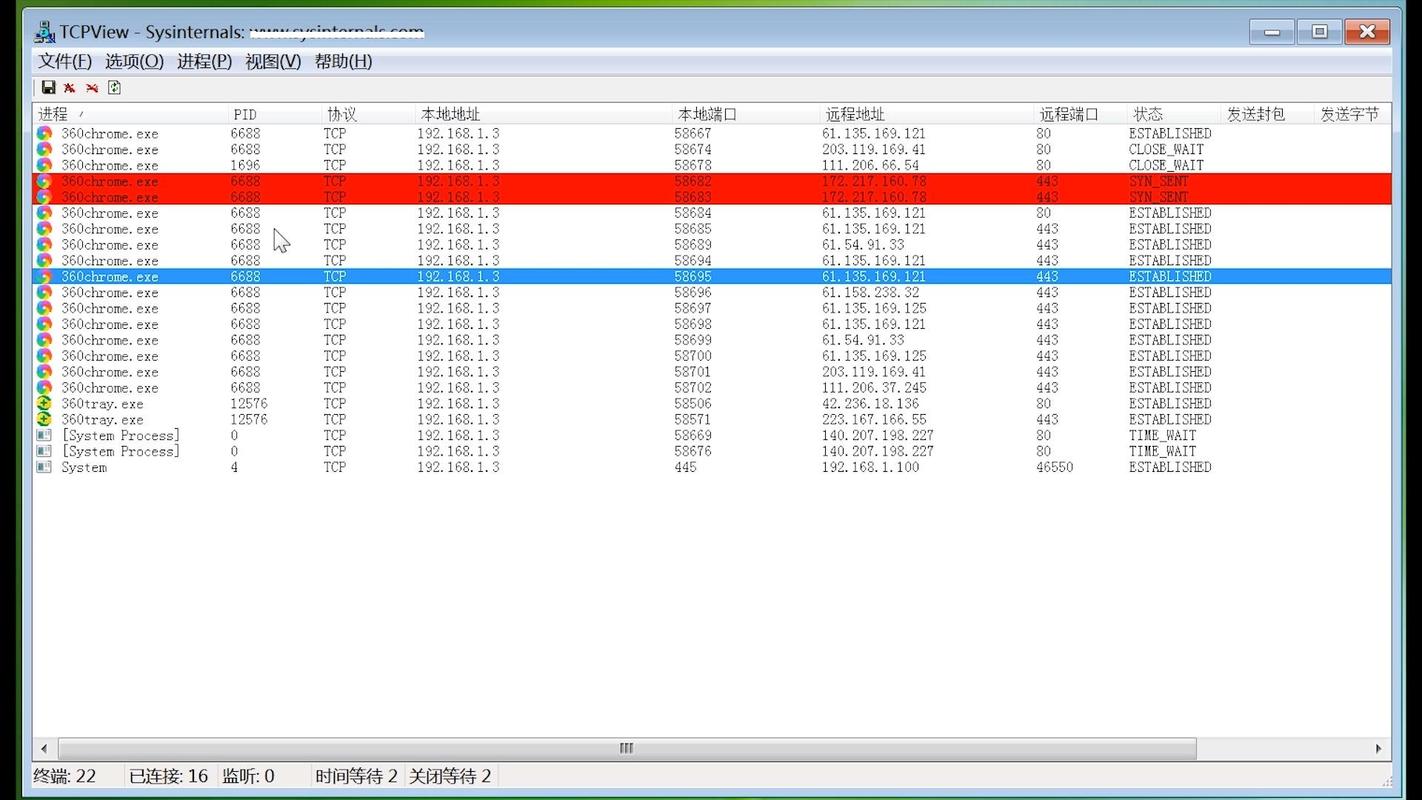Open the 进程(P) menu

[x=204, y=61]
